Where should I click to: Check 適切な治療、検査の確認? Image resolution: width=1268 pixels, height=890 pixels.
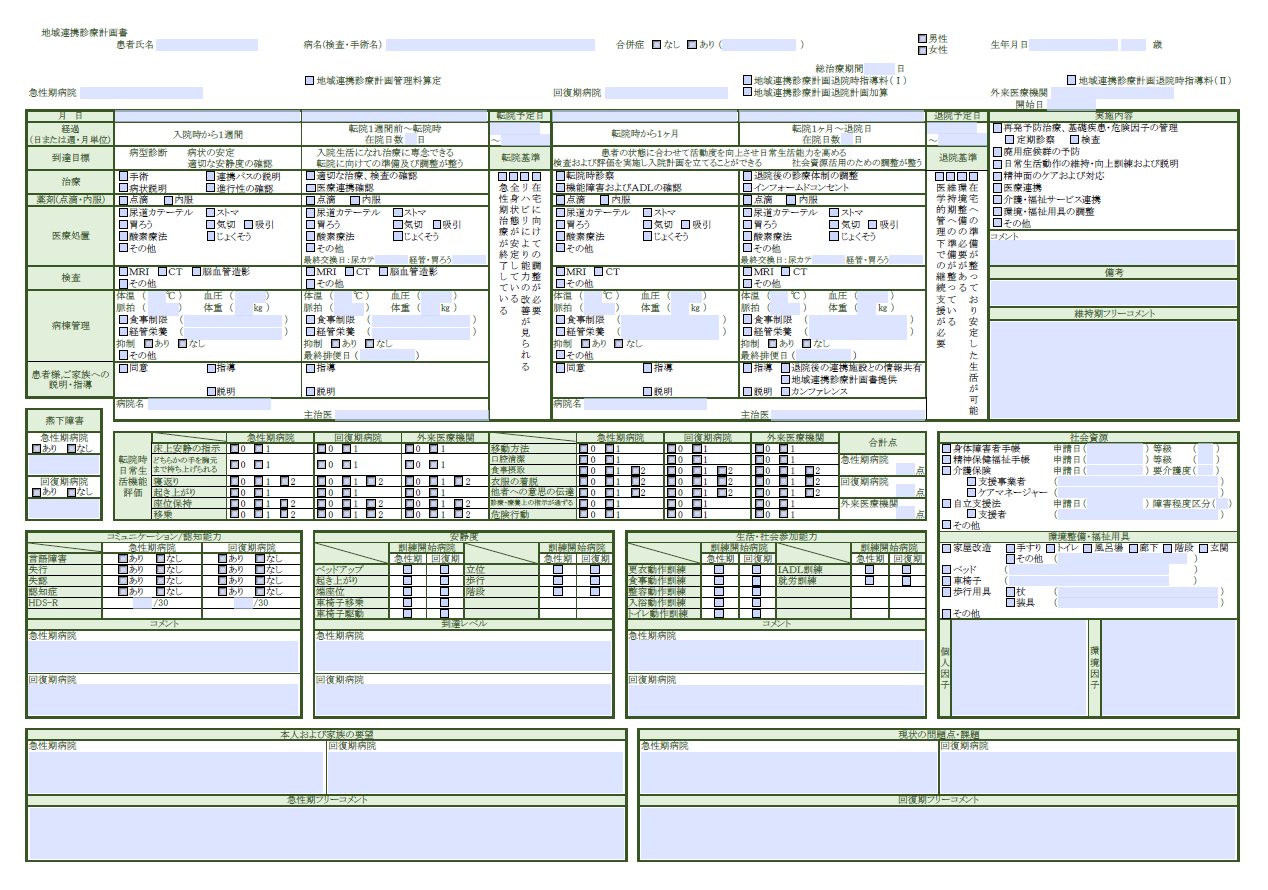point(309,176)
